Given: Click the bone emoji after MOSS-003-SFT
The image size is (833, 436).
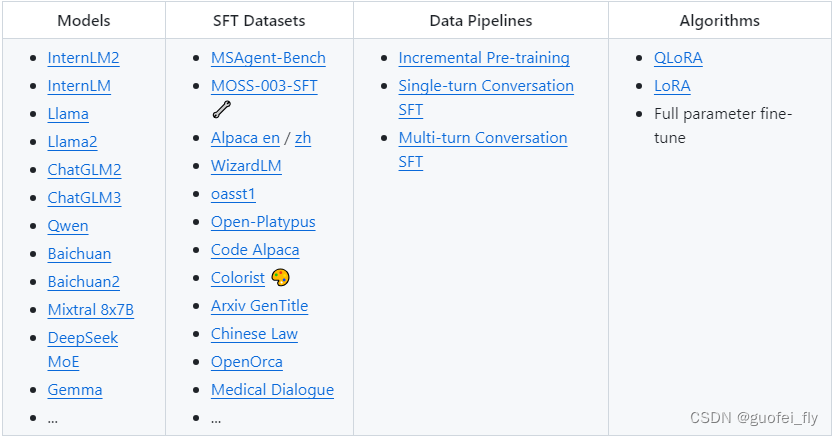Looking at the screenshot, I should pyautogui.click(x=221, y=110).
